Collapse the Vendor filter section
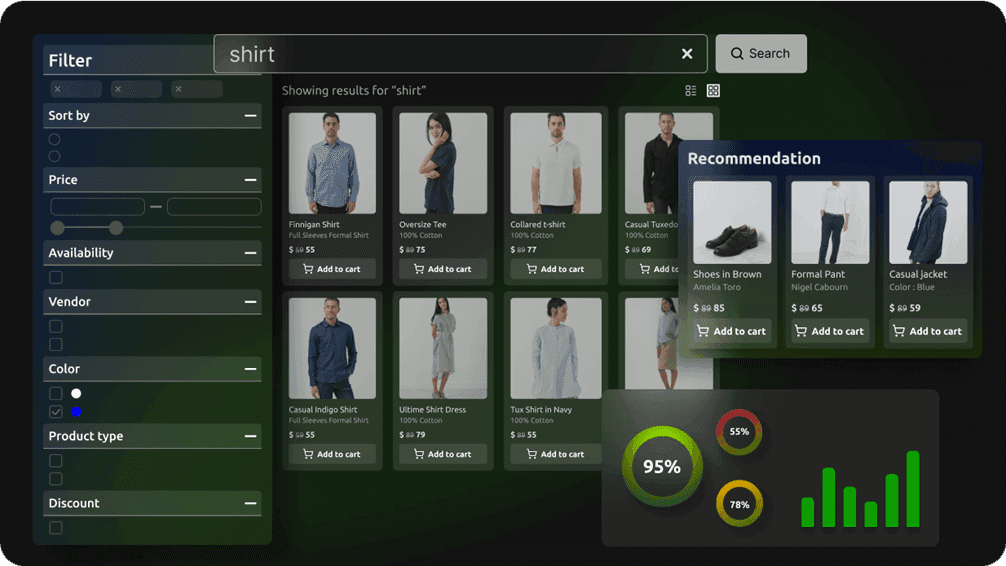Screen dimensions: 1006x566 coord(250,302)
